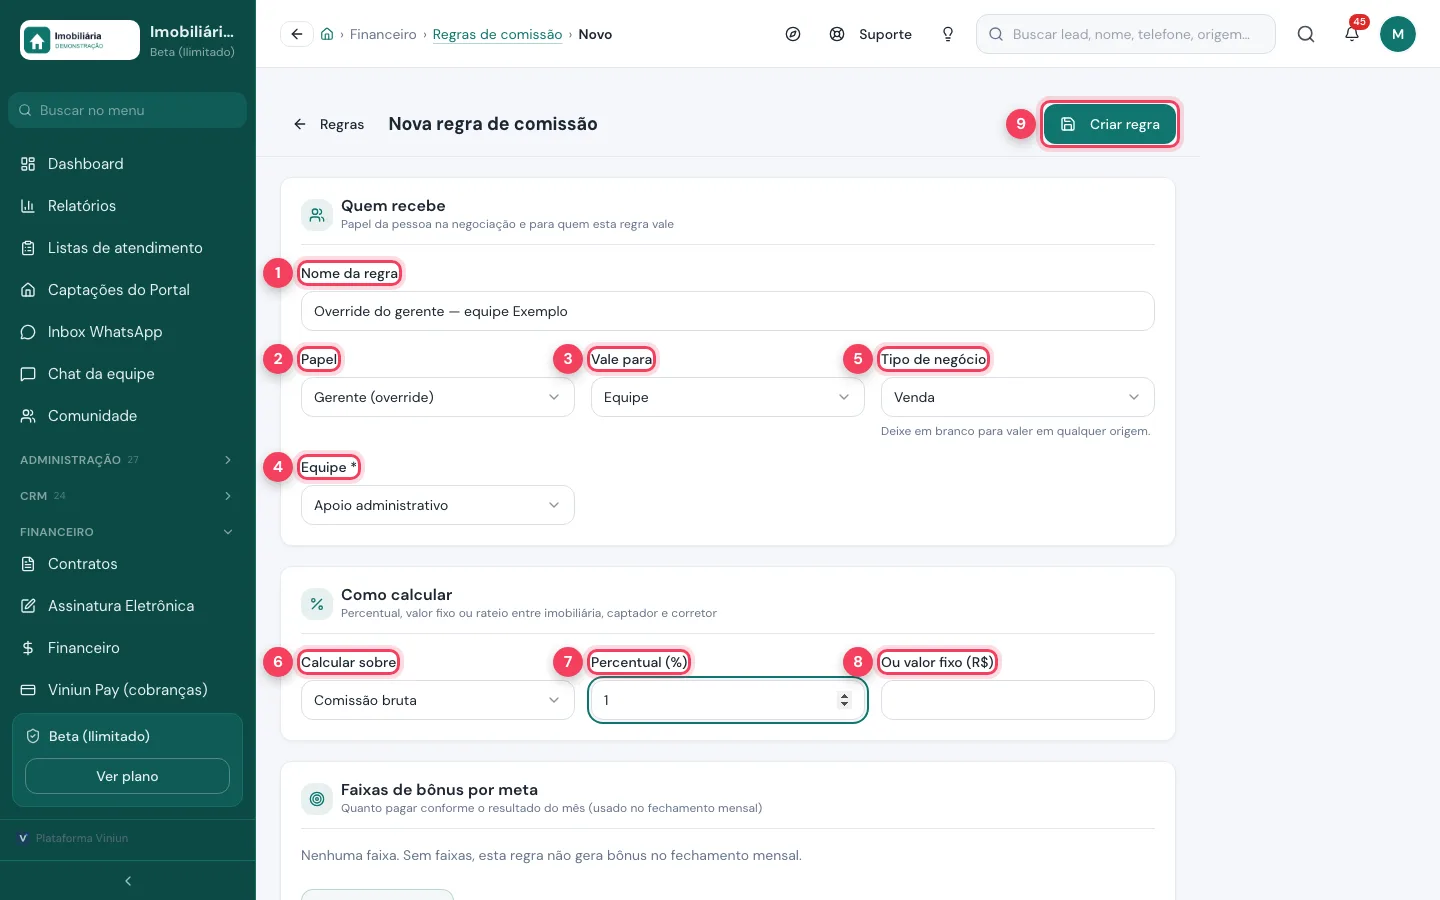Open Equipe dropdown showing Apoio administrativo
The image size is (1440, 900).
point(438,505)
